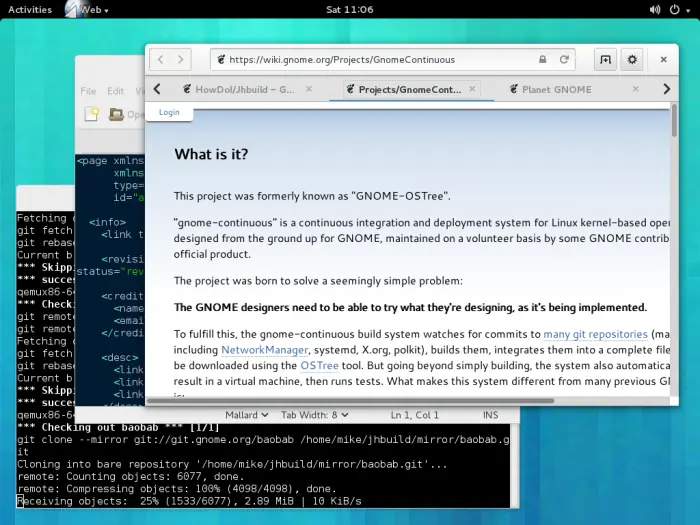Close the Projects/GnomeContinuous tab
Viewport: 700px width, 525px height.
tap(472, 89)
